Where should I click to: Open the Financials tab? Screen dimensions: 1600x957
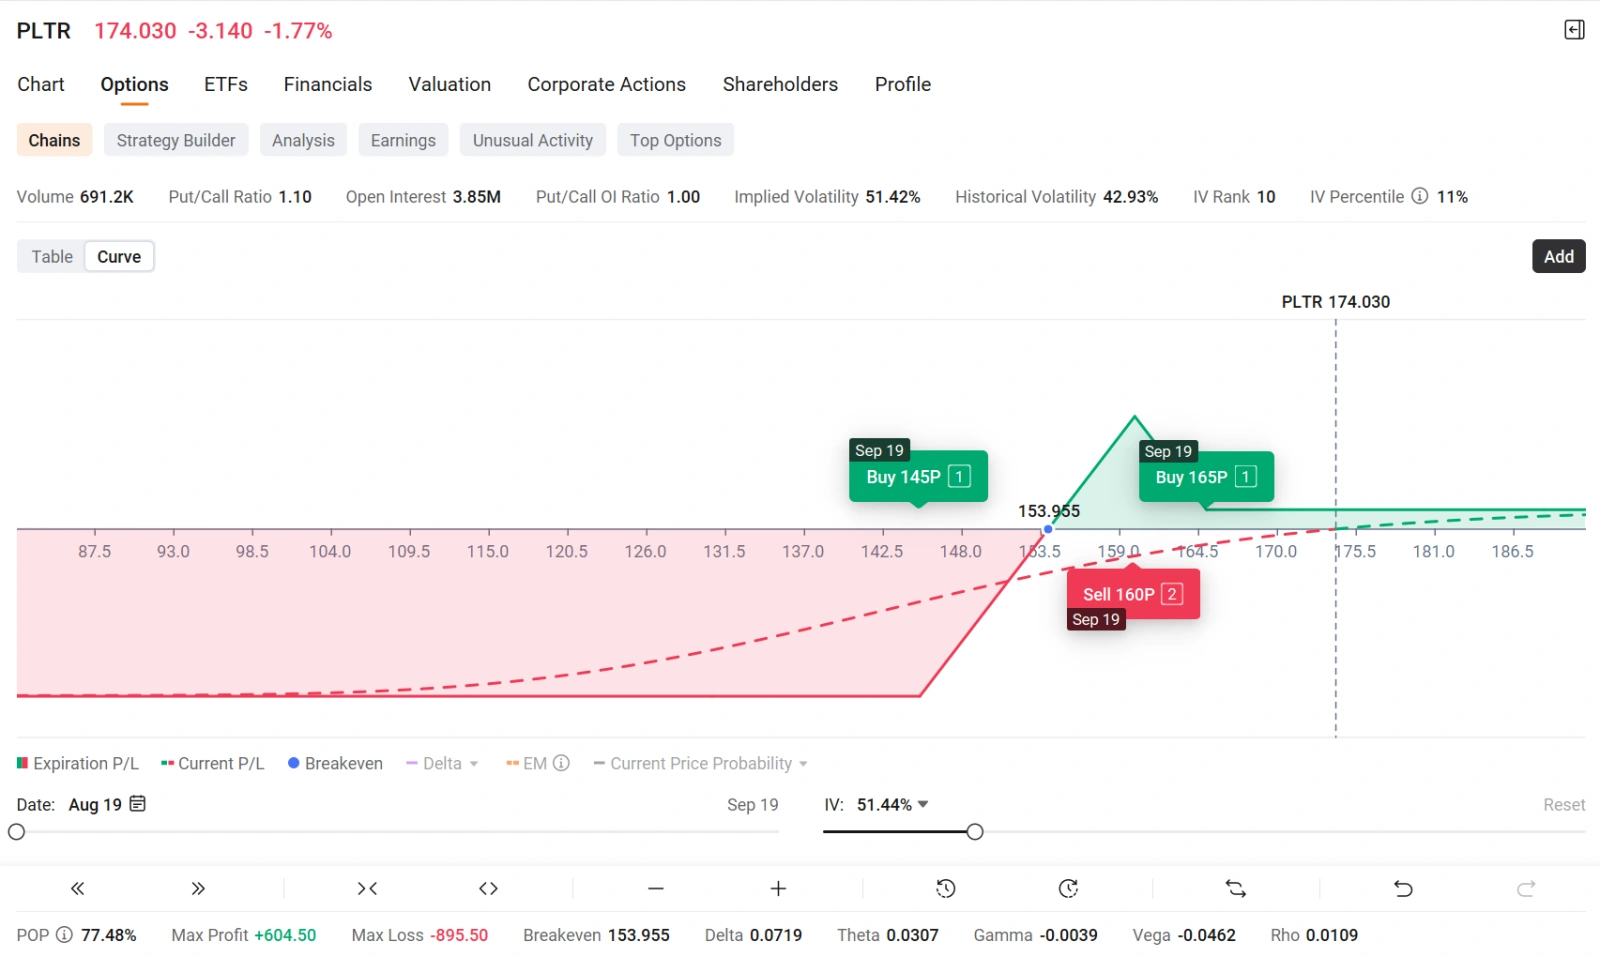328,84
